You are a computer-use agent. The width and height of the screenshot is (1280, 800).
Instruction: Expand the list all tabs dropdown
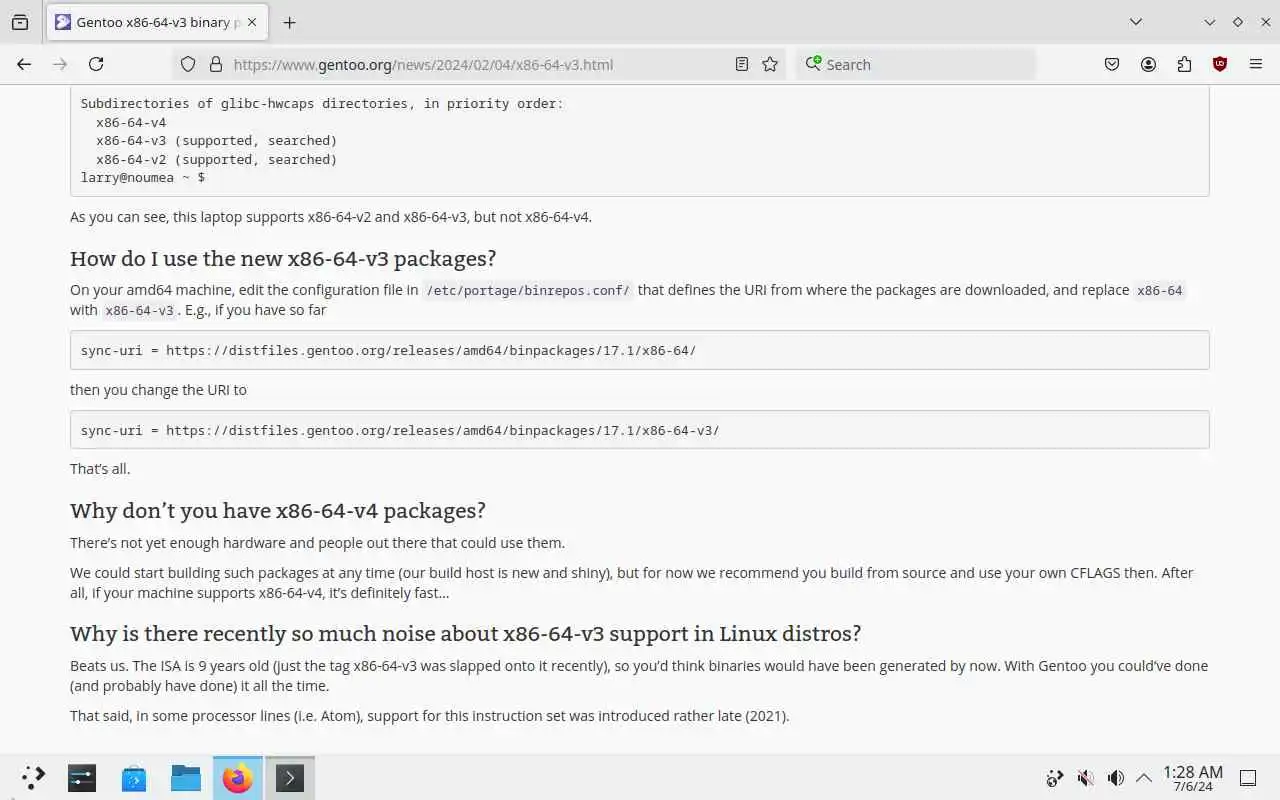pyautogui.click(x=1136, y=22)
